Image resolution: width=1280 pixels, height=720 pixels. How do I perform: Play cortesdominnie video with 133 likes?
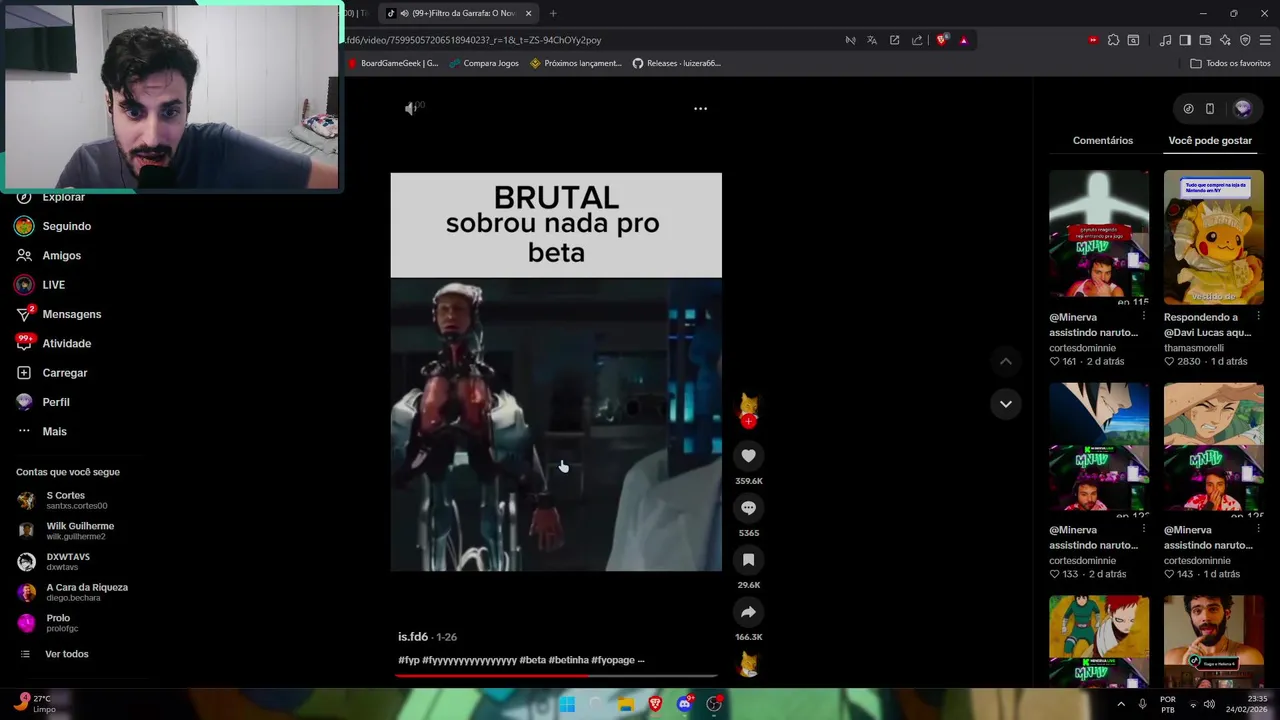pos(1099,449)
